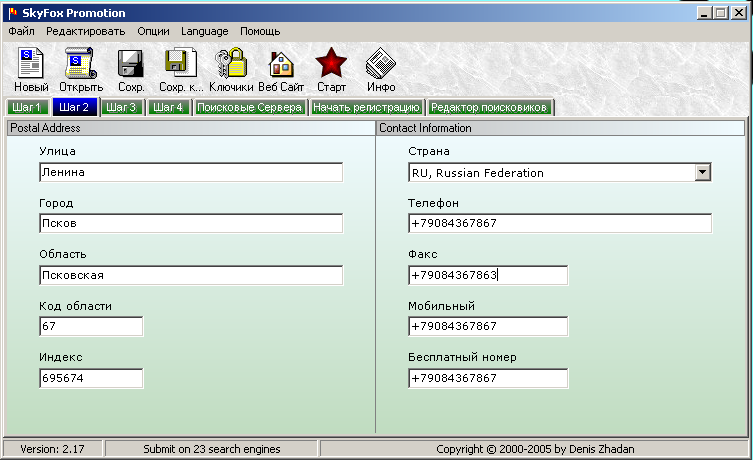Click the Version: 2.17 status text
Screen dimensions: 753x460
(x=52, y=449)
